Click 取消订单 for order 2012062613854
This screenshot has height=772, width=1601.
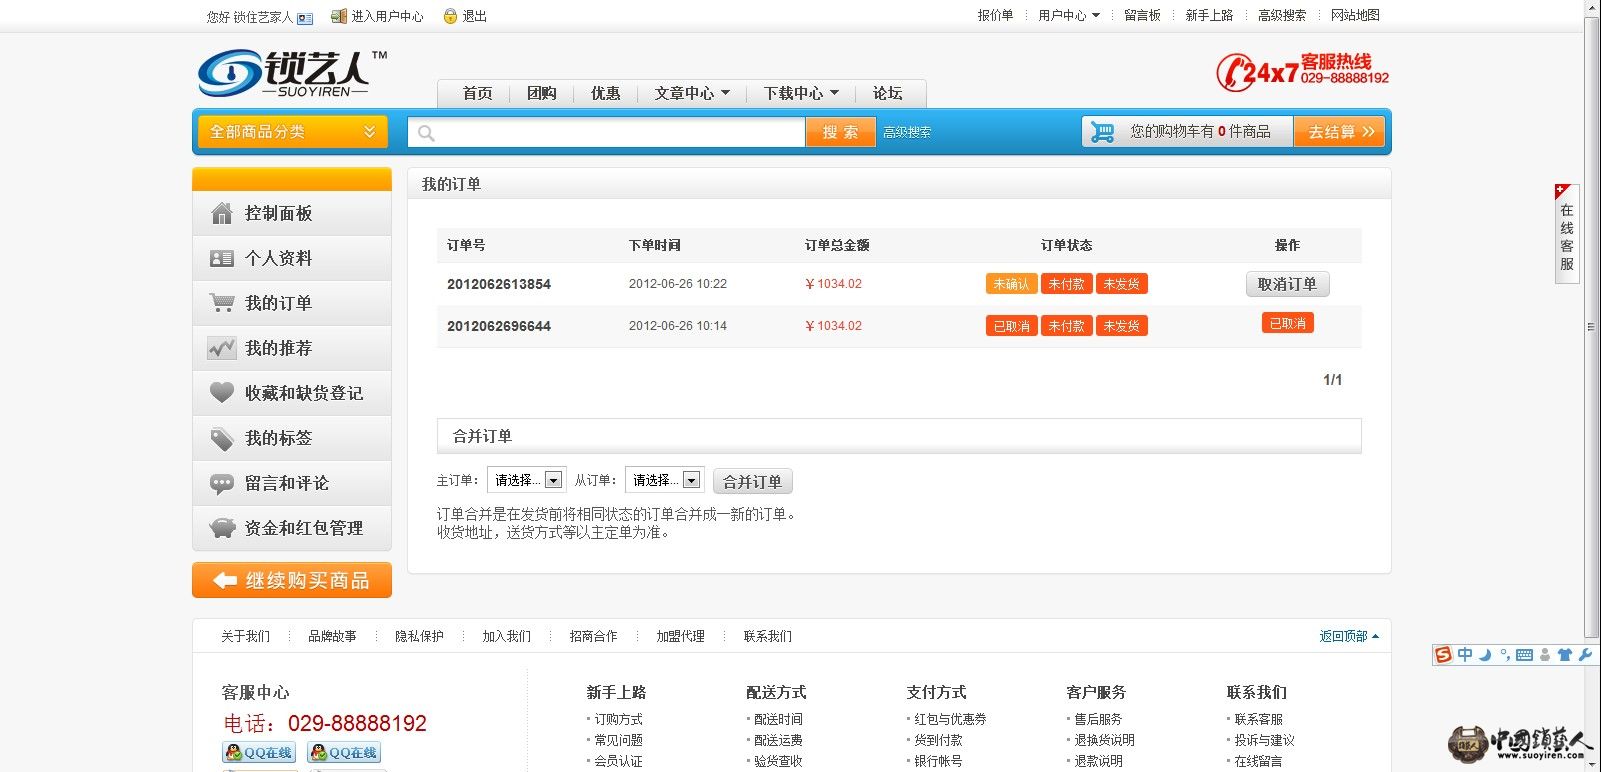tap(1287, 284)
